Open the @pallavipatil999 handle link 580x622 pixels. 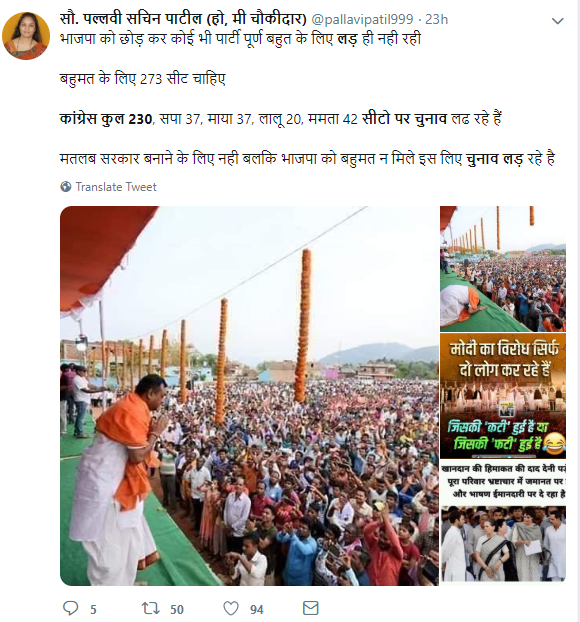point(362,19)
